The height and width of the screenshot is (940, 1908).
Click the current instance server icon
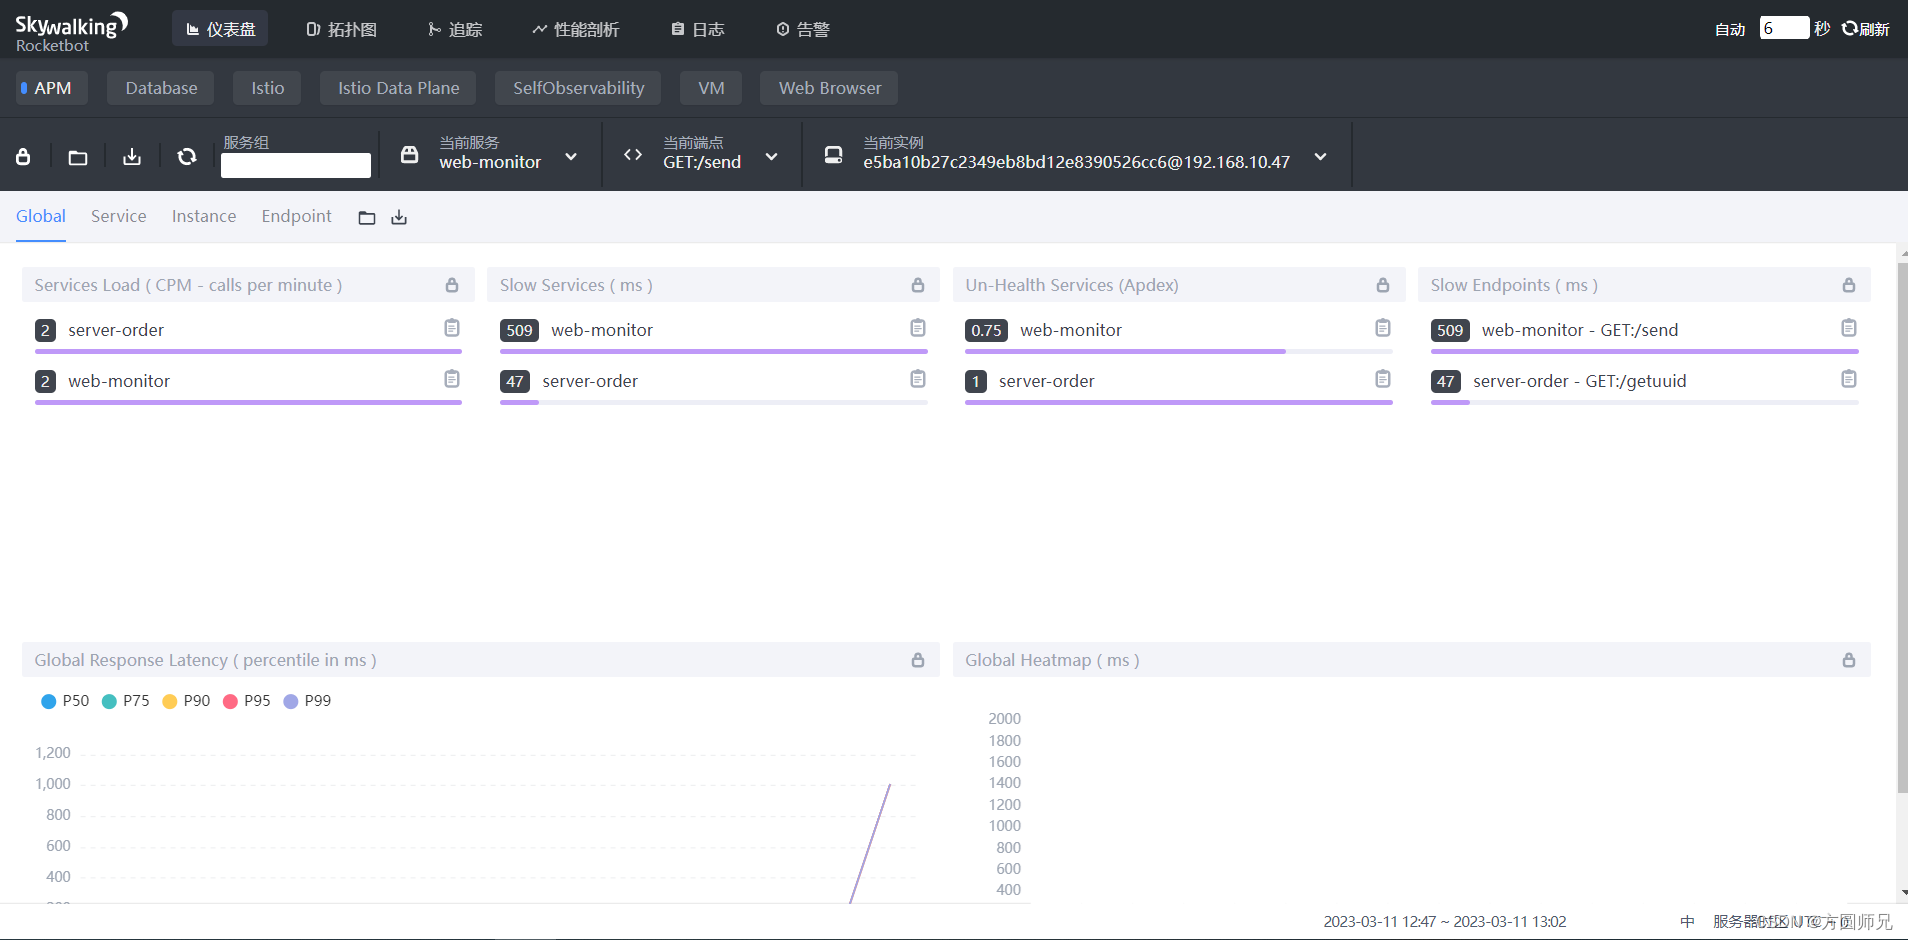(833, 155)
